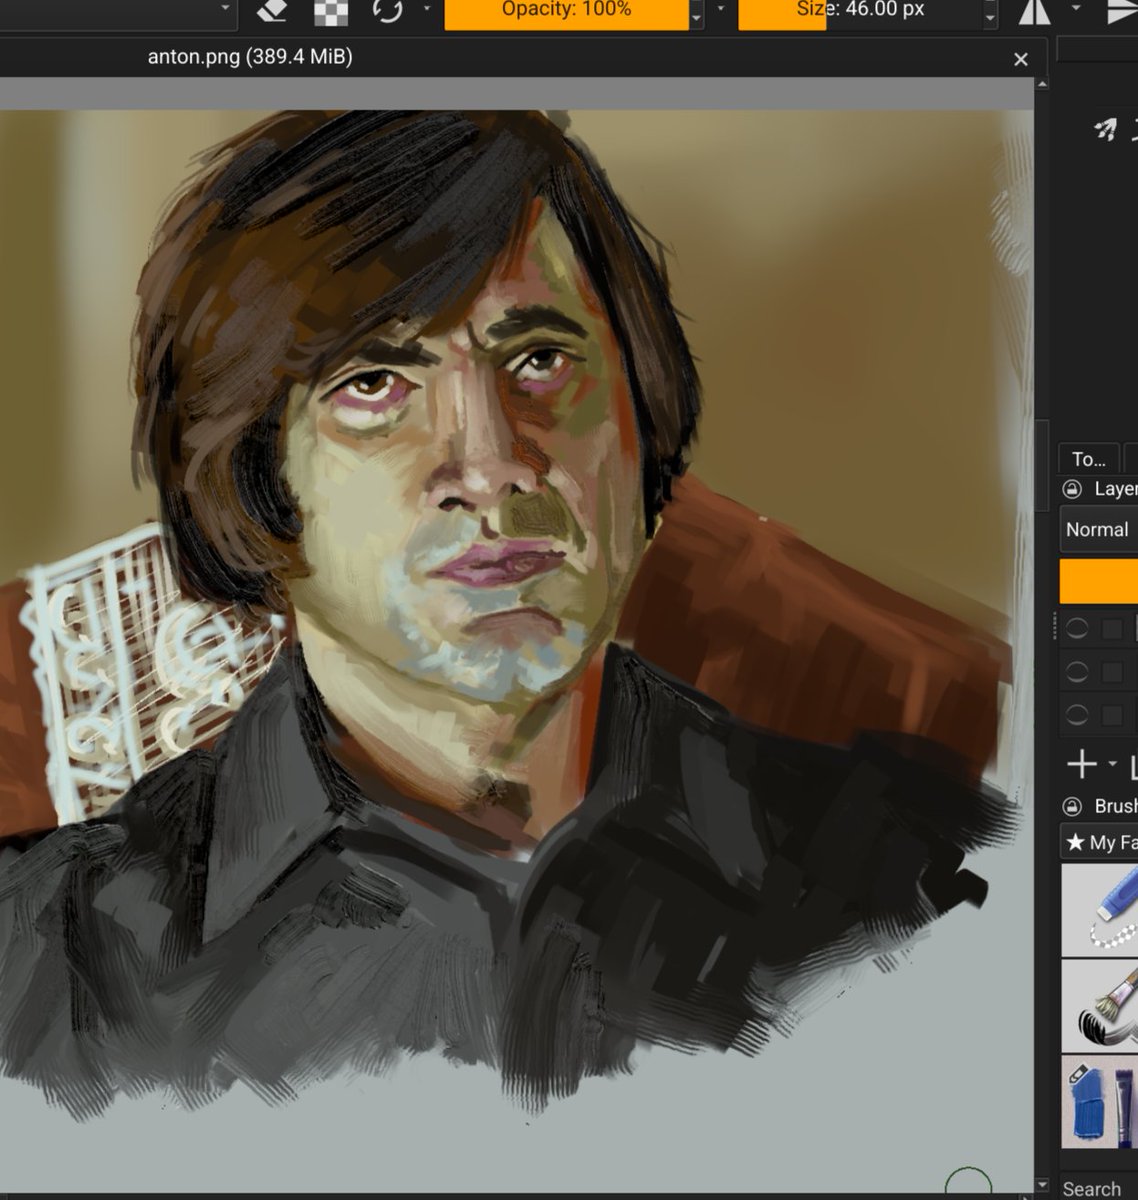Viewport: 1138px width, 1200px height.
Task: Click the Opacity 100% slider
Action: pyautogui.click(x=566, y=13)
